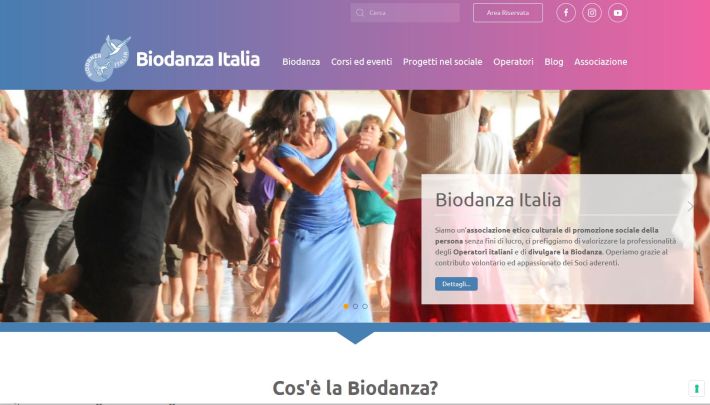Expand the Progetti nel sociale menu
This screenshot has height=405, width=710.
coord(442,62)
